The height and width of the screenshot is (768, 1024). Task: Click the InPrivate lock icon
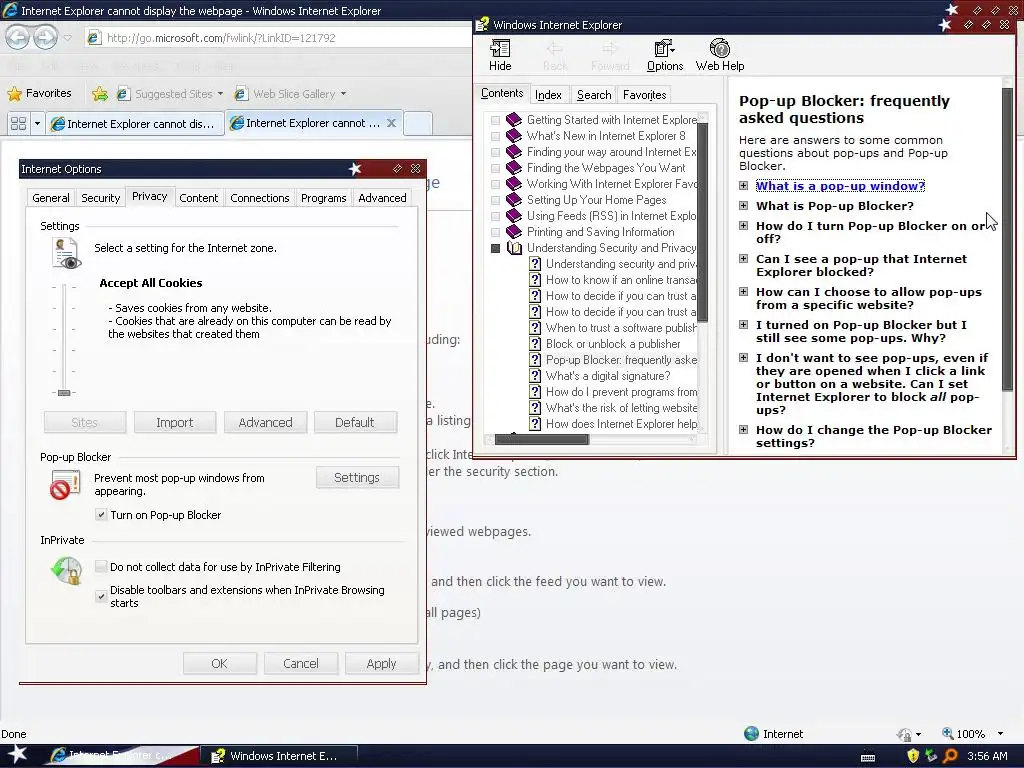point(66,571)
